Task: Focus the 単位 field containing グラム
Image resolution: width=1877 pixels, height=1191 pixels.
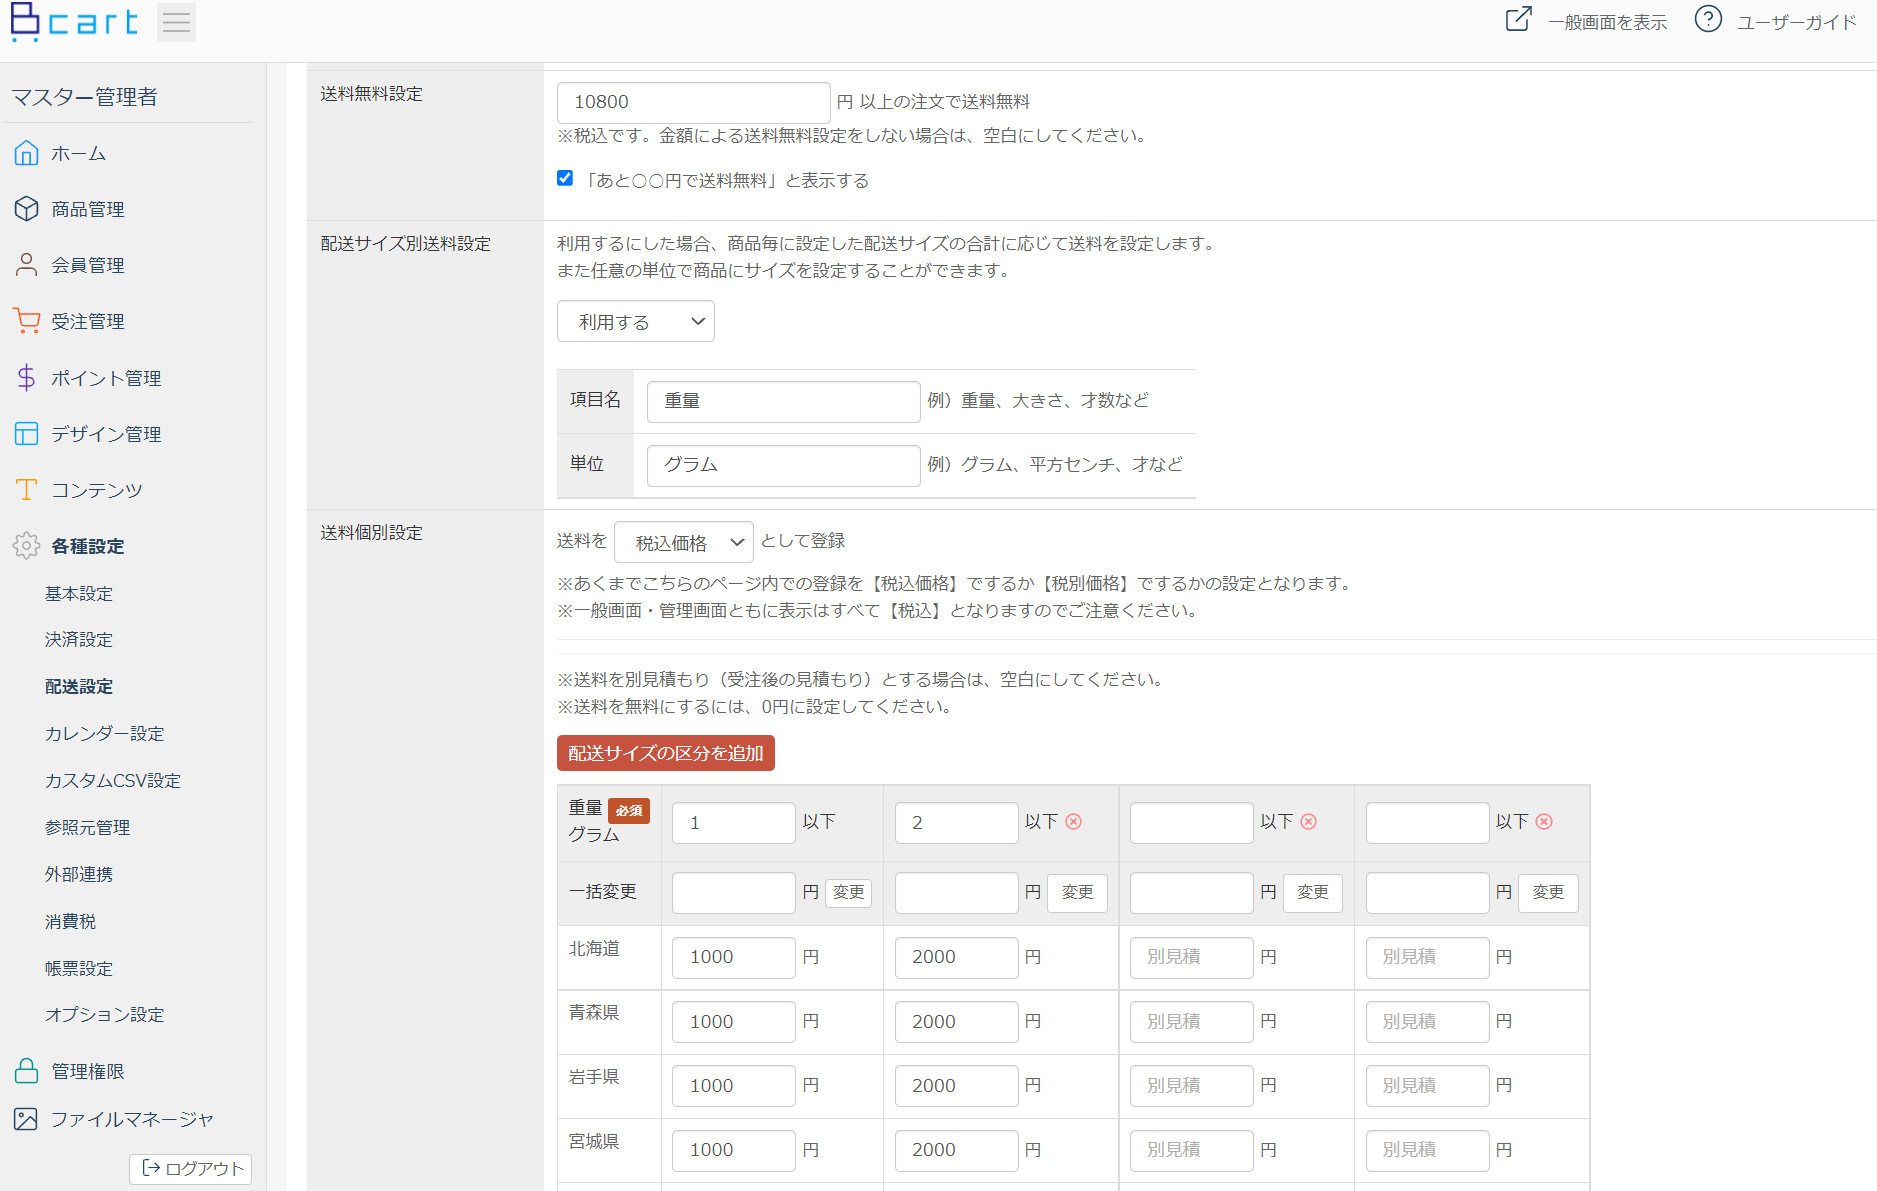Action: tap(784, 465)
